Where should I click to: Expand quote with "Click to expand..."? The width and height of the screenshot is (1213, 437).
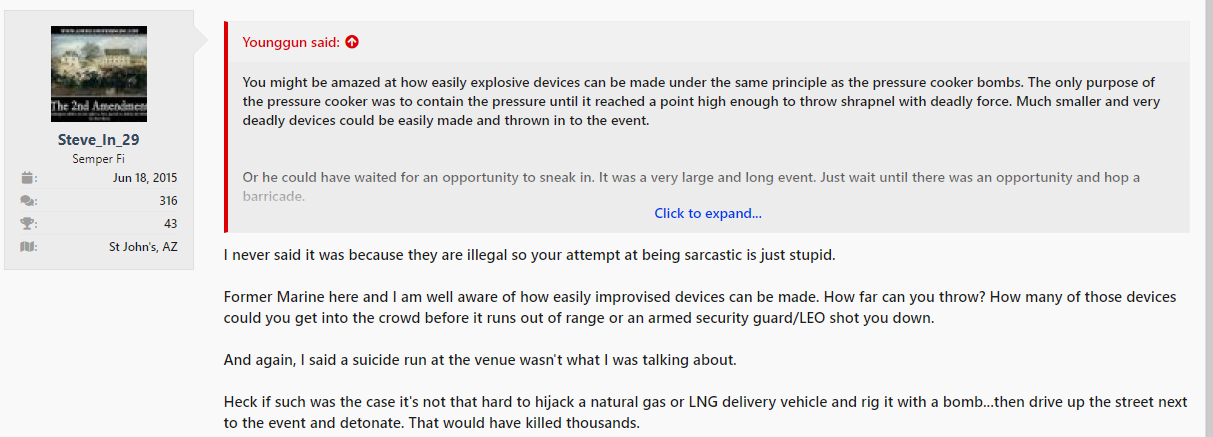pyautogui.click(x=707, y=213)
